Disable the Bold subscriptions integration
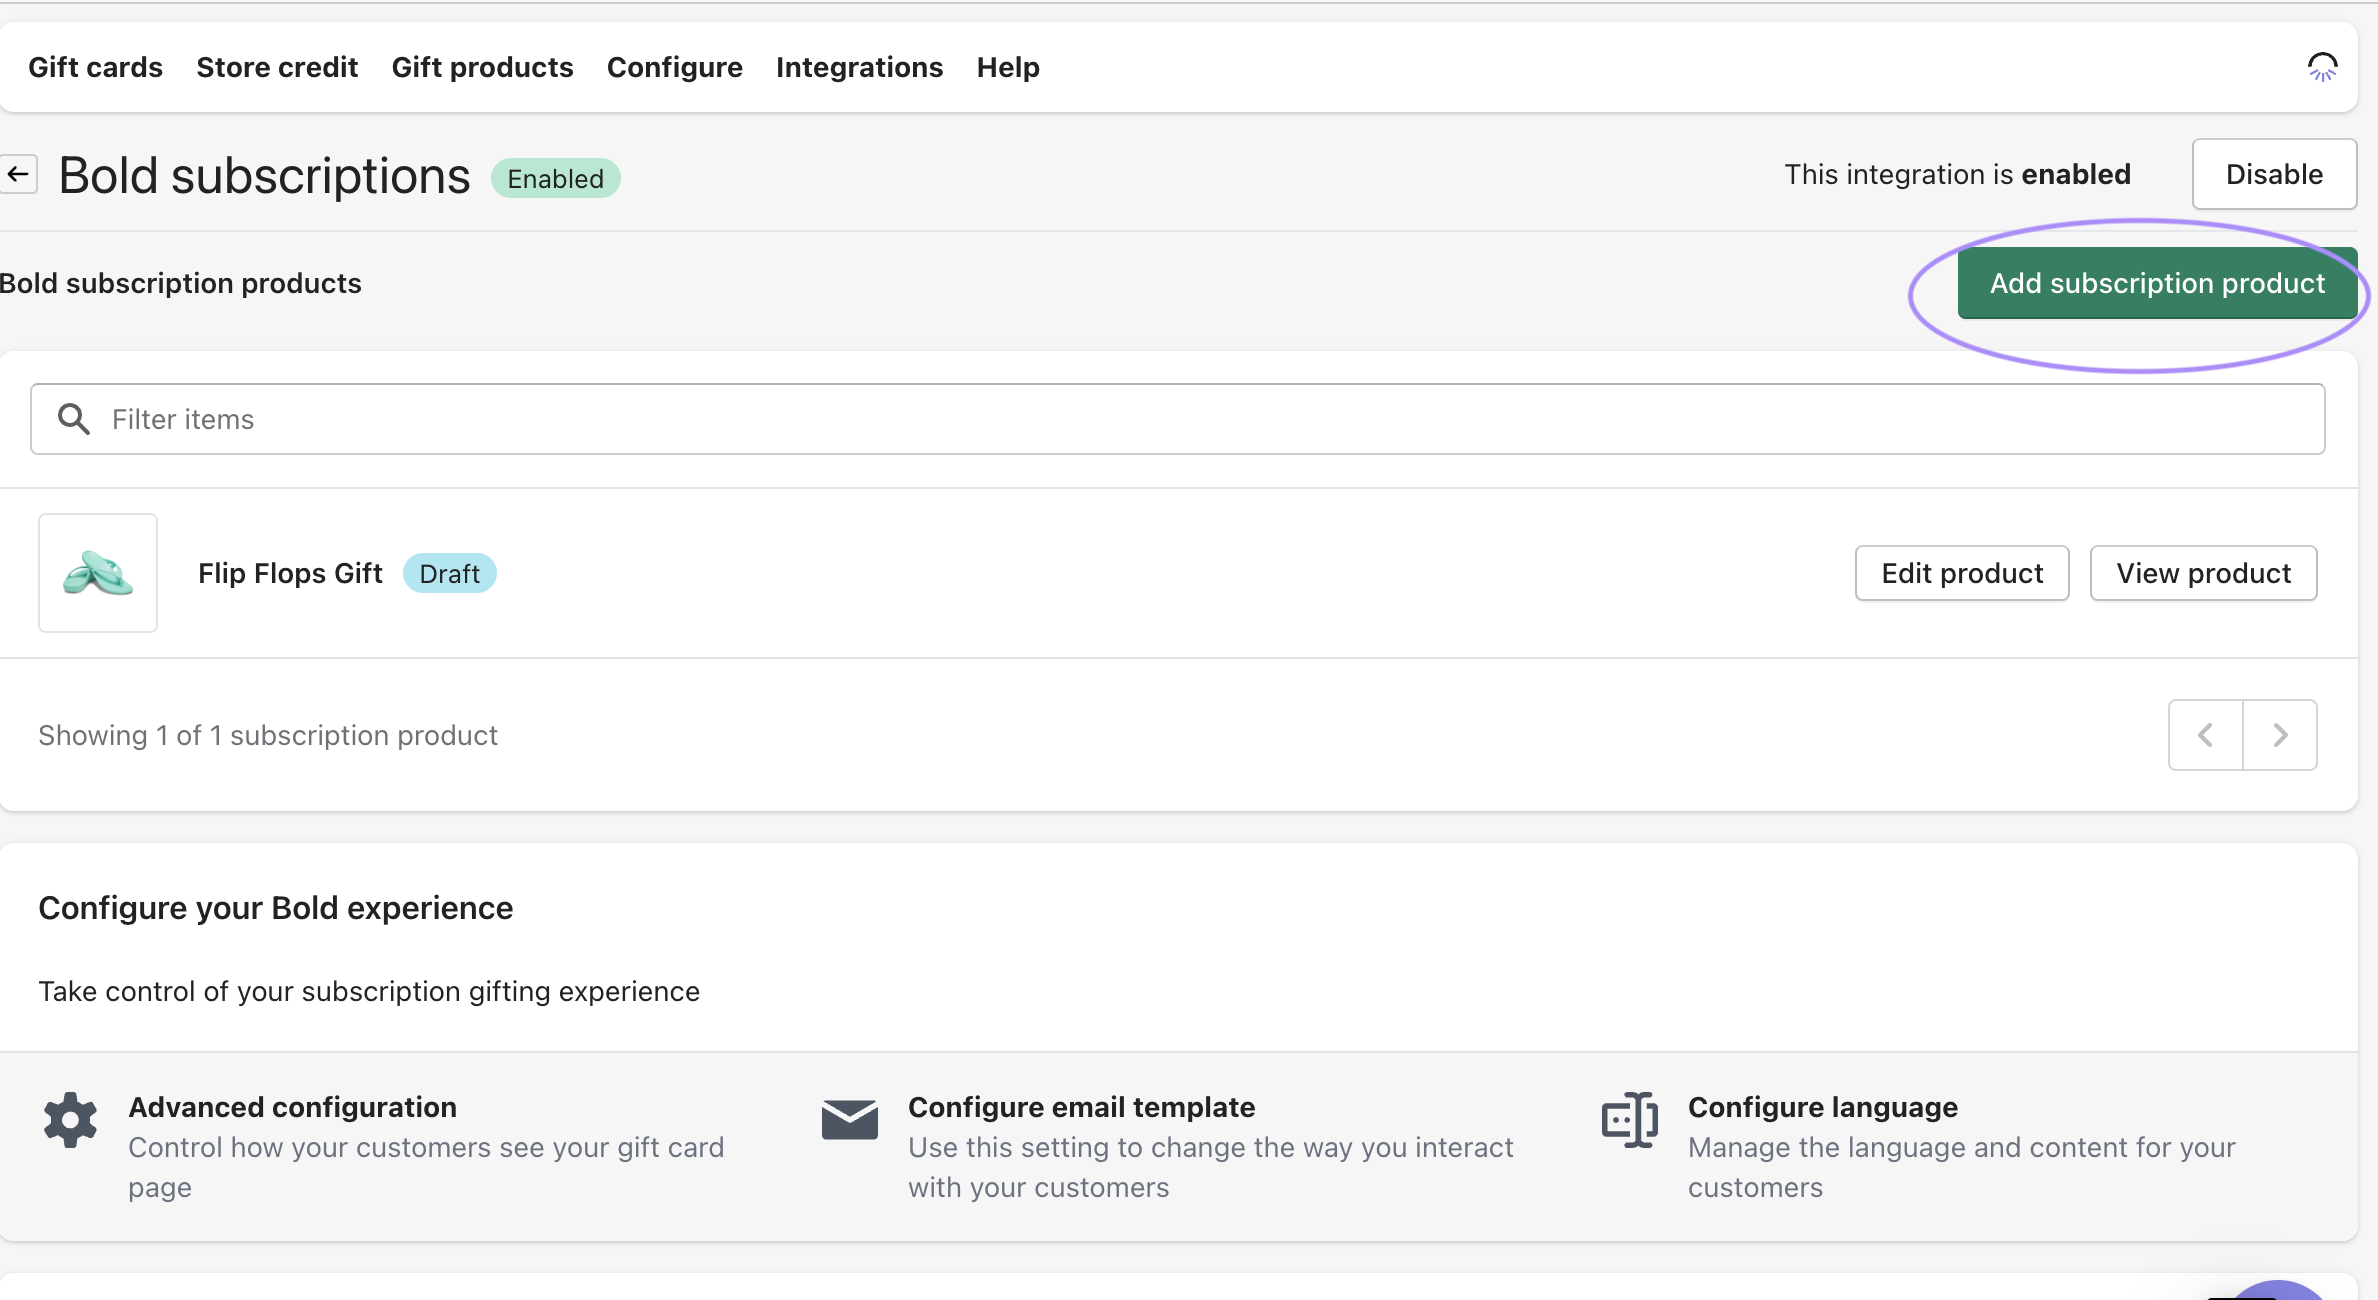Image resolution: width=2378 pixels, height=1300 pixels. [2273, 174]
